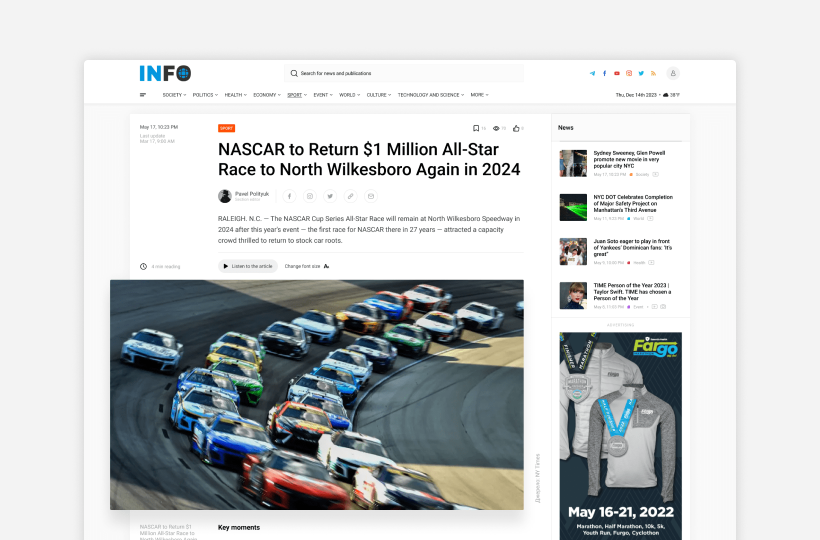This screenshot has height=540, width=820.
Task: Share the article on Twitter
Action: click(330, 196)
